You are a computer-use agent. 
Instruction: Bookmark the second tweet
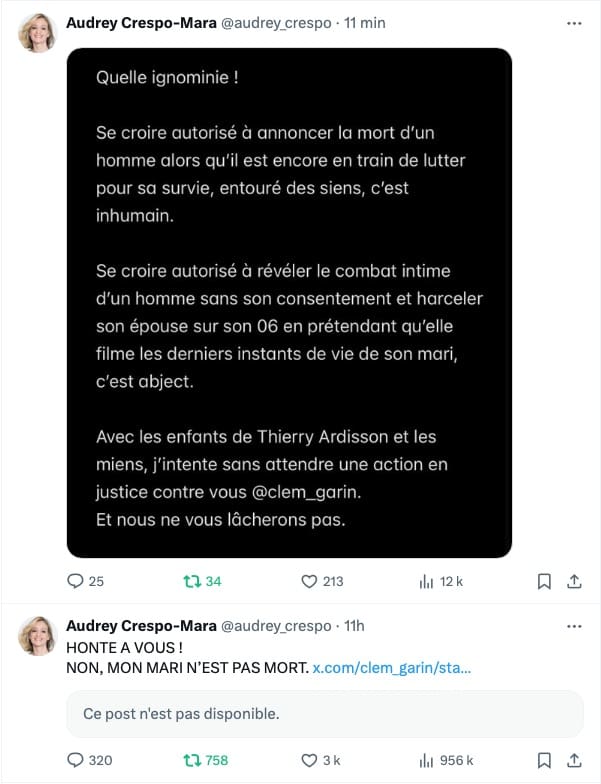click(x=544, y=760)
